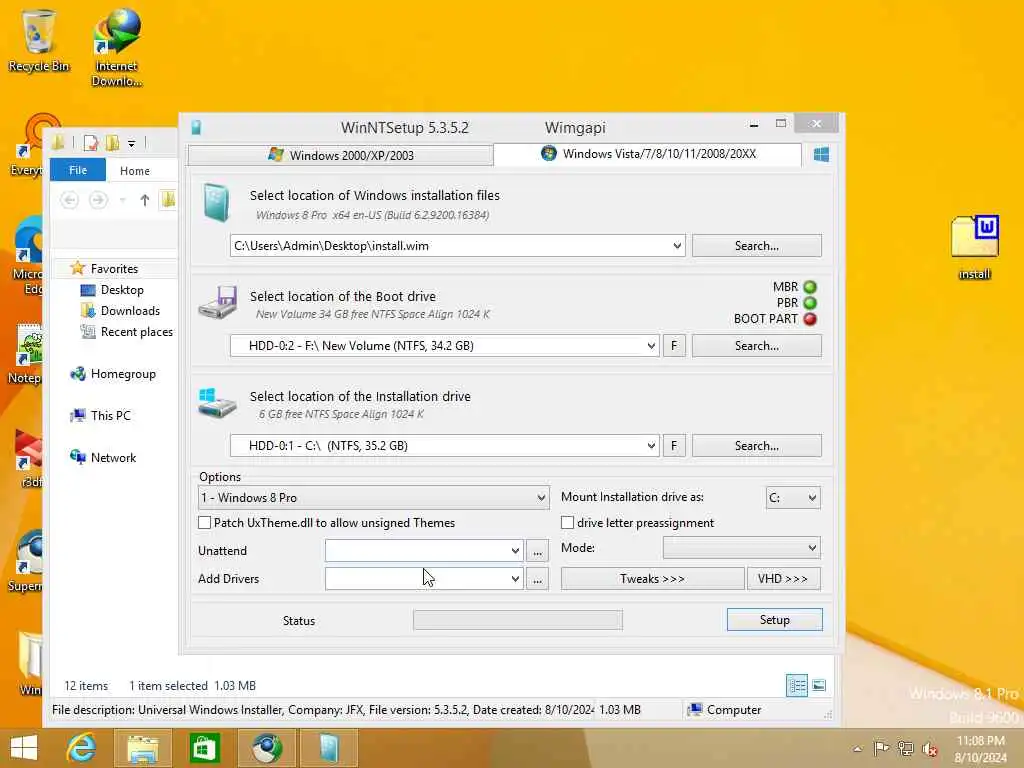This screenshot has width=1024, height=768.
Task: Enable Patch UxTheme.dll checkbox
Action: click(204, 522)
